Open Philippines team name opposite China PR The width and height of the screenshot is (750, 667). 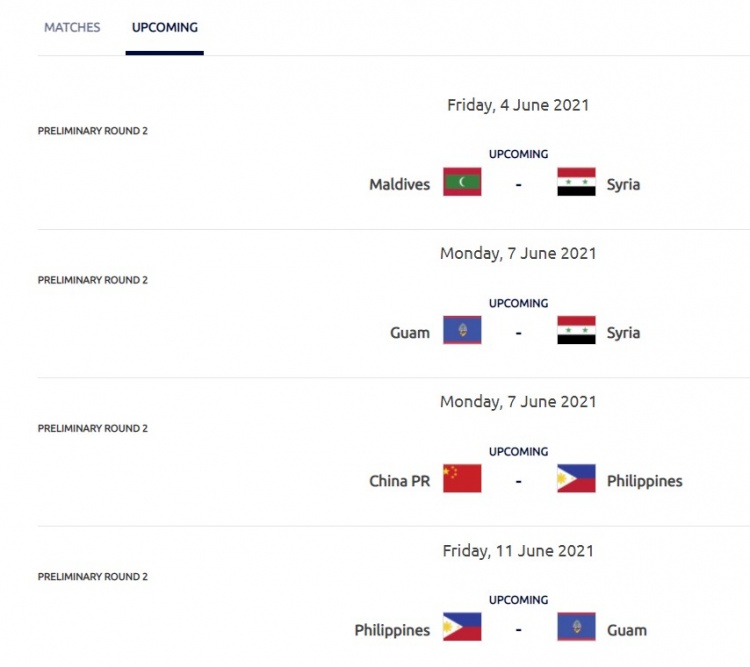(644, 481)
